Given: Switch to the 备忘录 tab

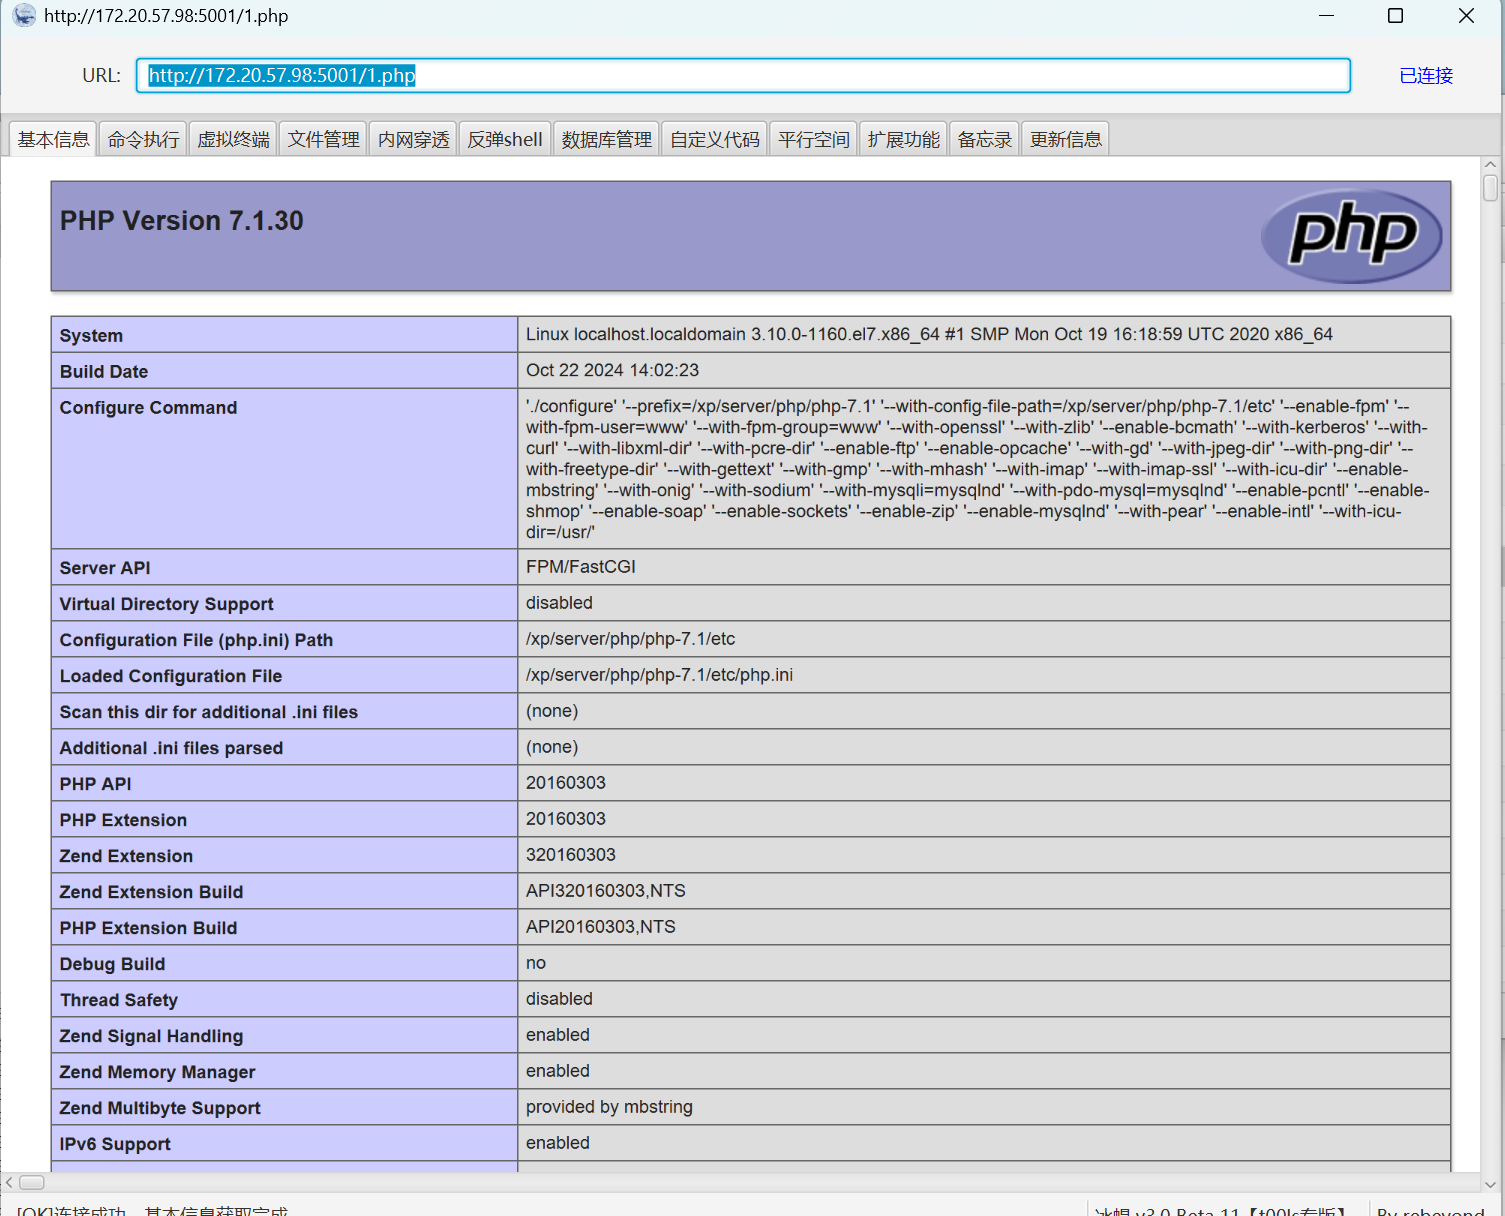Looking at the screenshot, I should pos(985,139).
